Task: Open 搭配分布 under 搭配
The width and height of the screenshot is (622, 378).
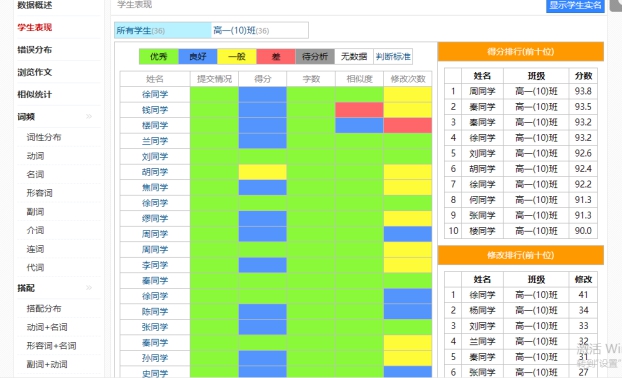Action: (44, 308)
